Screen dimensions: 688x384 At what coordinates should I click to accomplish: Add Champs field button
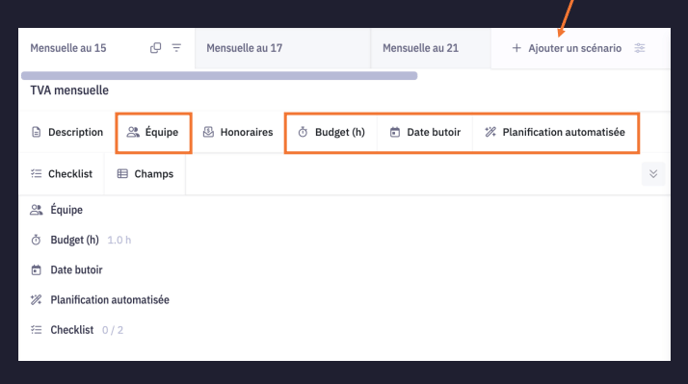[145, 174]
